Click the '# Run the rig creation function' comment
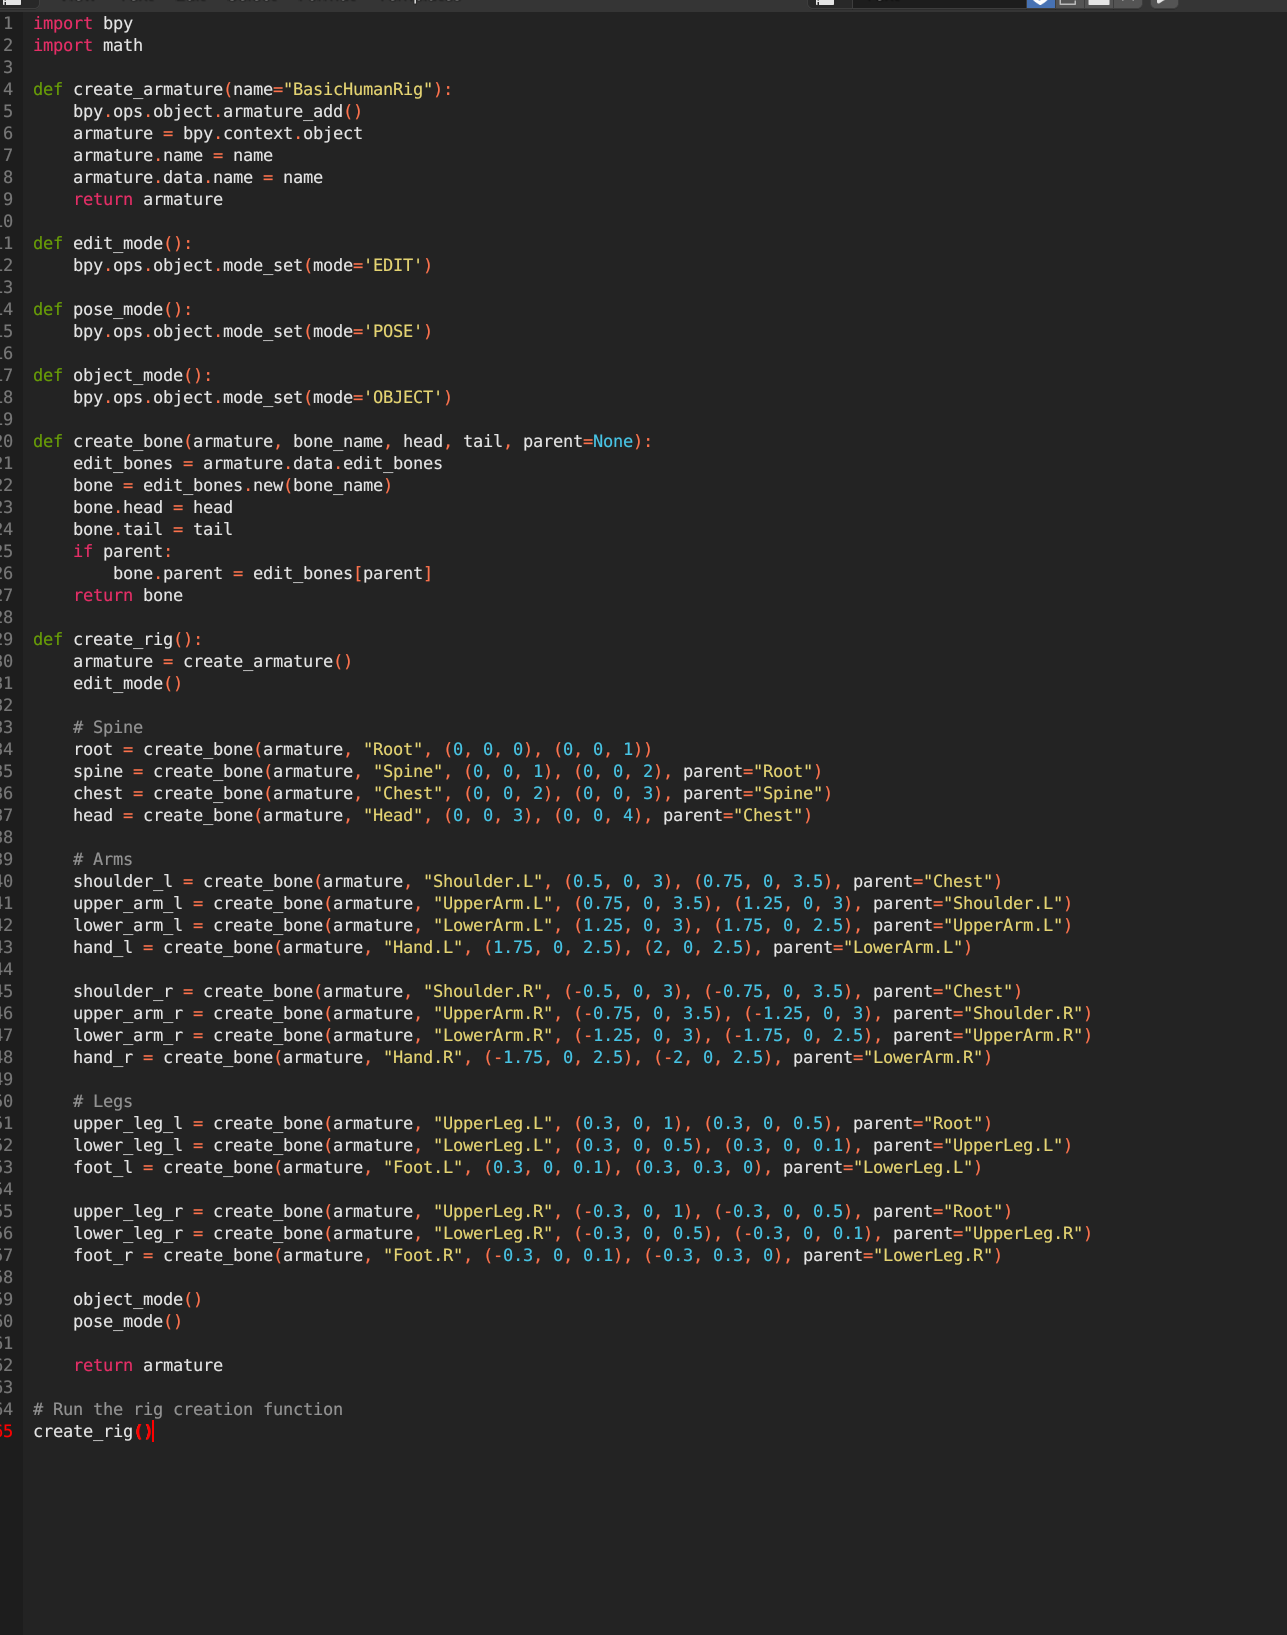1287x1635 pixels. 188,1409
